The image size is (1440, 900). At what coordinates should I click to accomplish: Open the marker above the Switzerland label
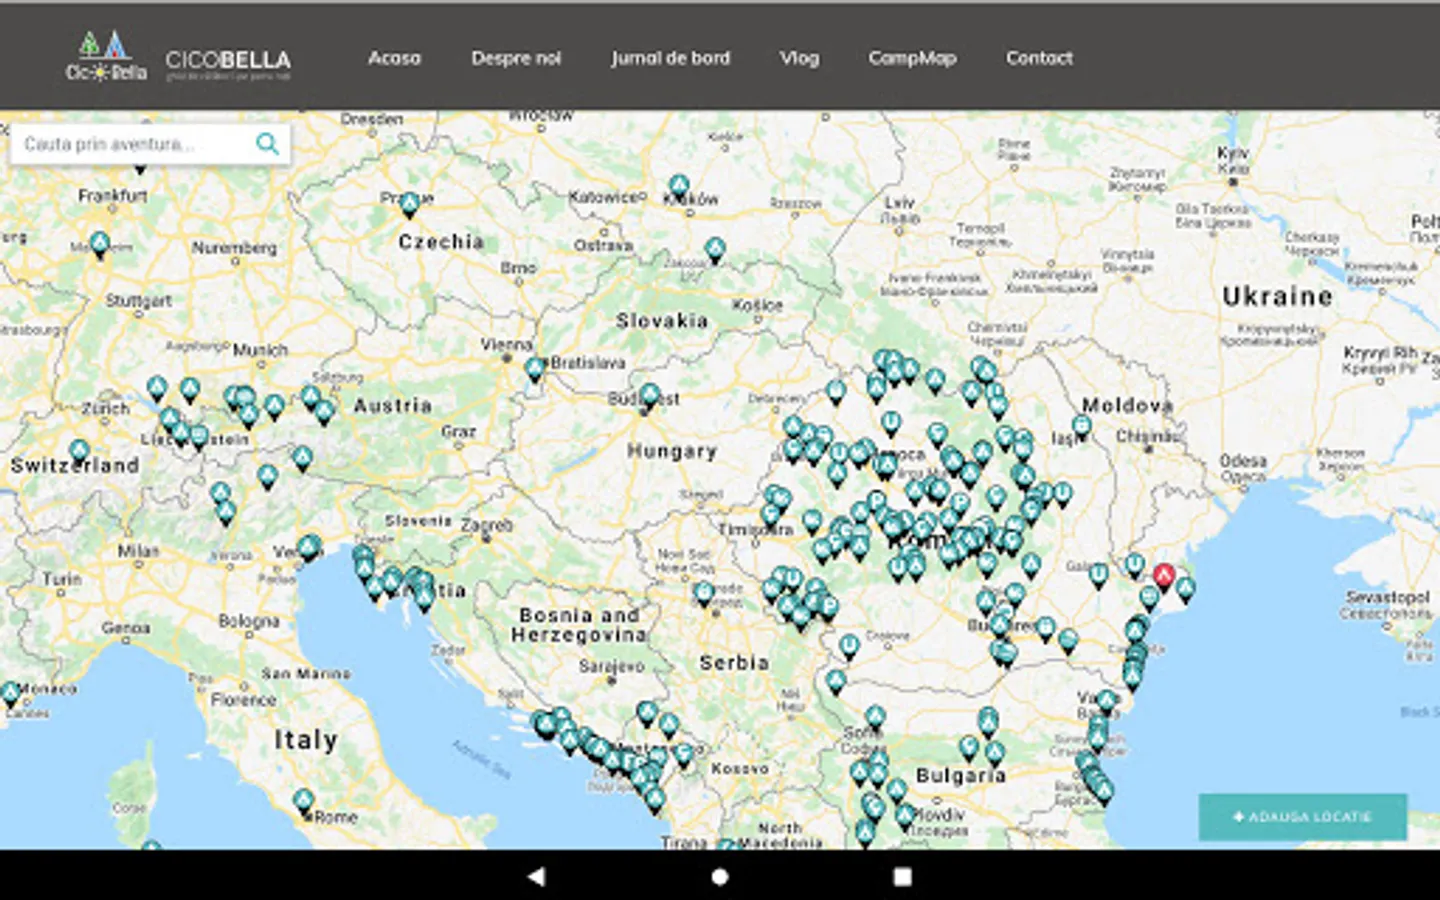[79, 452]
